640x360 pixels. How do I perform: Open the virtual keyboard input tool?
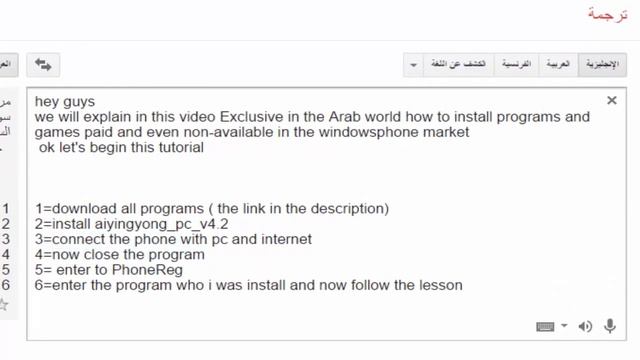(x=545, y=327)
